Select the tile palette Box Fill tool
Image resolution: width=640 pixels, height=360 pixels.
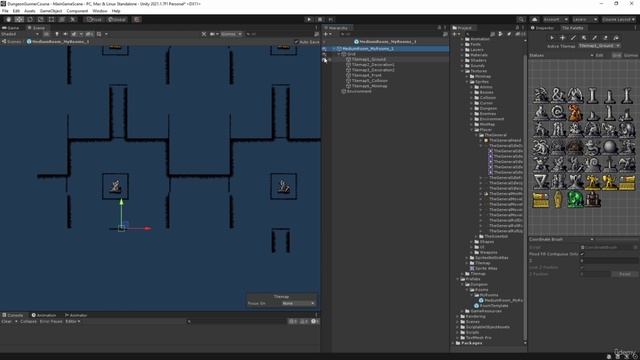(x=584, y=38)
